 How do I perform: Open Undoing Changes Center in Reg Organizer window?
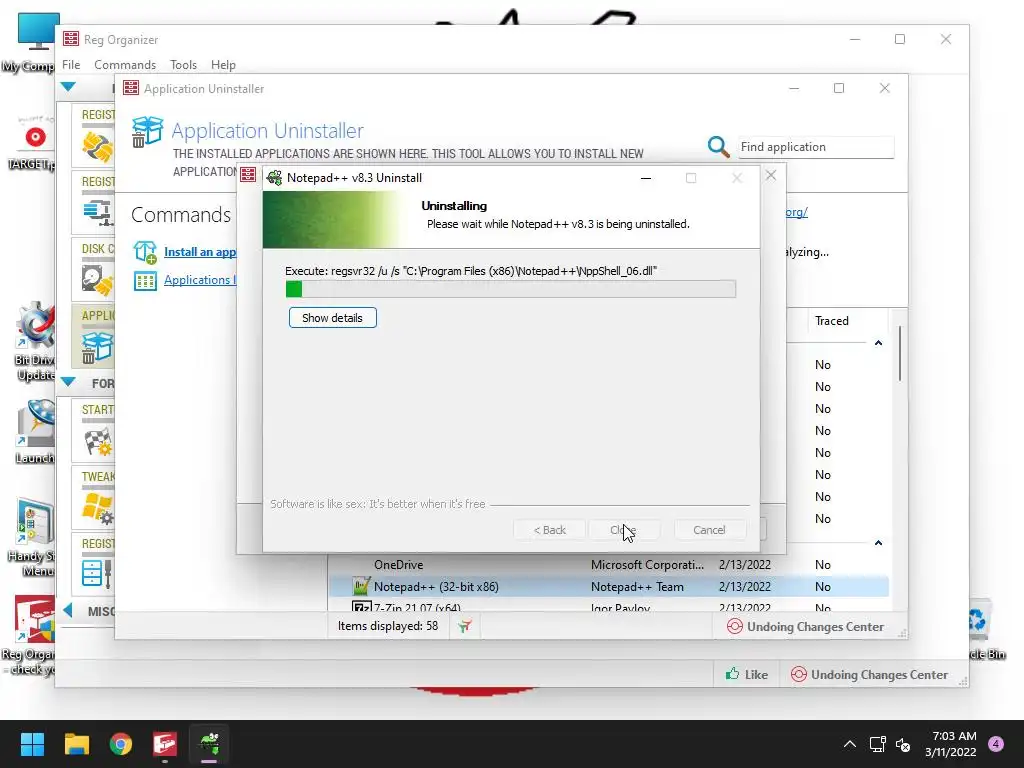(869, 675)
